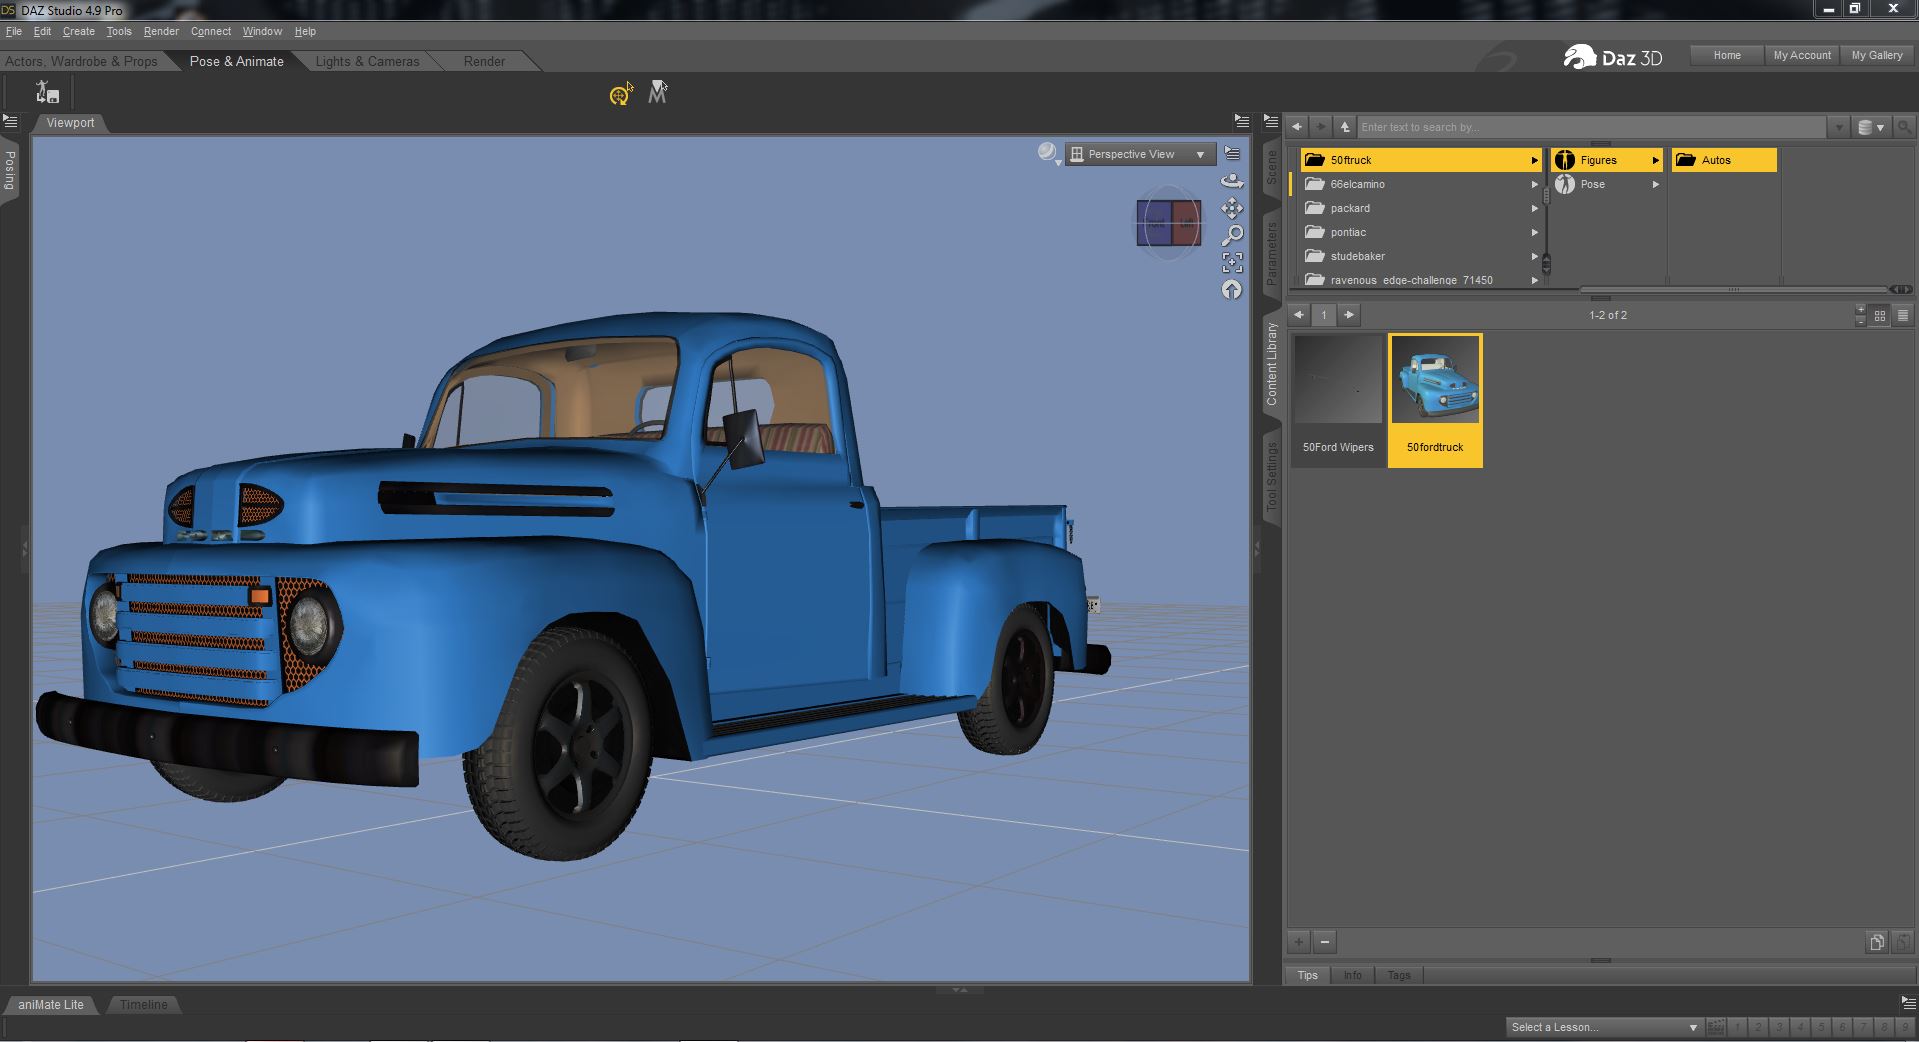Click the zoom magnifier viewport control
This screenshot has width=1919, height=1042.
coord(1232,235)
